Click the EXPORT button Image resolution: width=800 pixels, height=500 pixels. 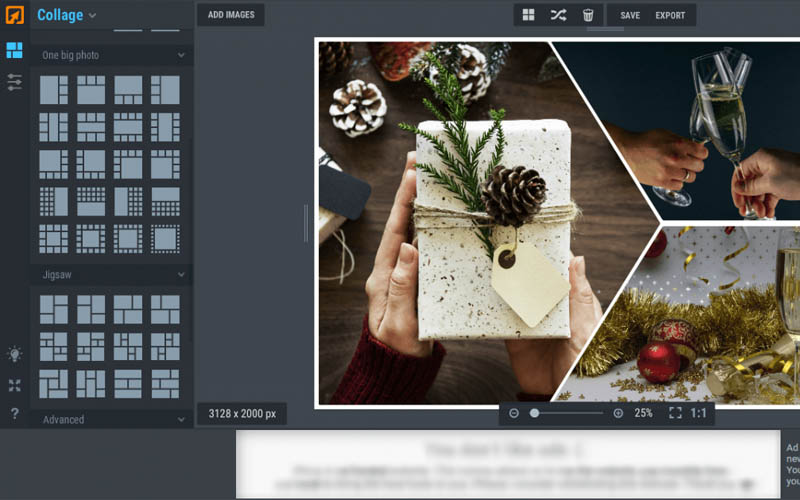point(670,15)
